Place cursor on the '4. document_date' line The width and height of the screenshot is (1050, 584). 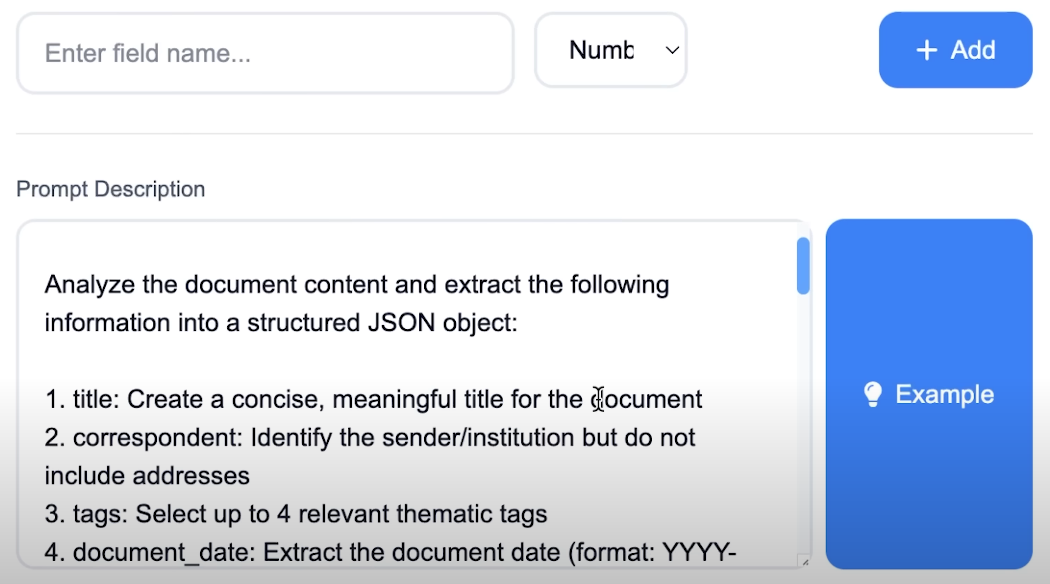click(x=390, y=553)
